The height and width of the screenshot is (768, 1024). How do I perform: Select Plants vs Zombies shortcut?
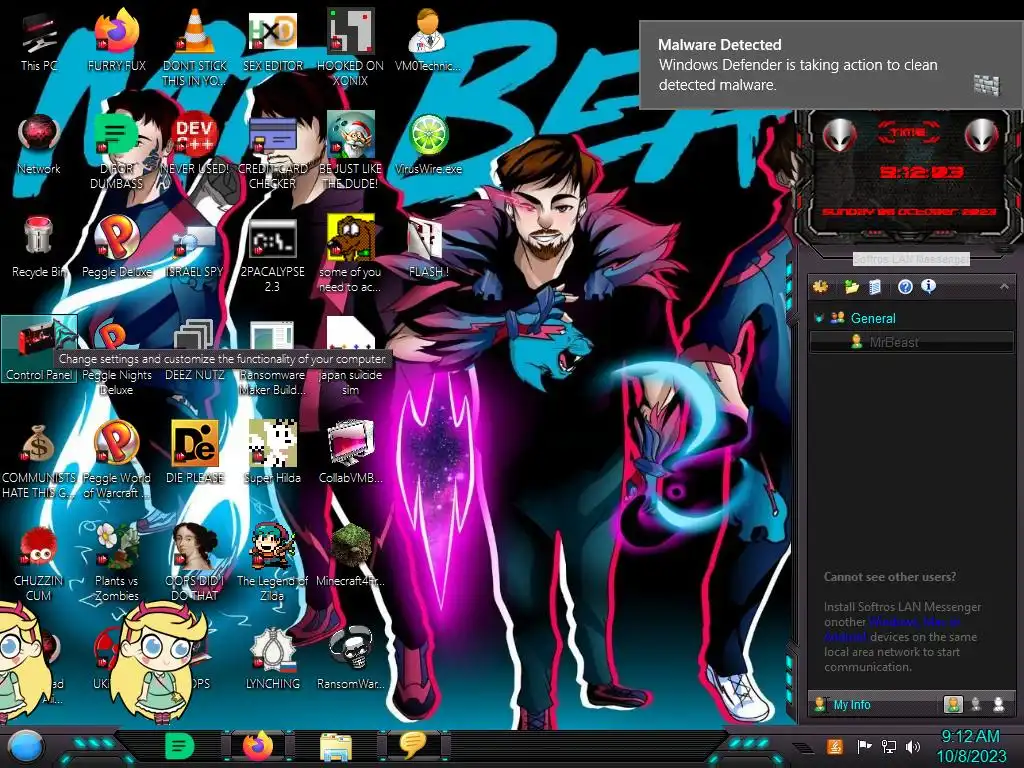(116, 563)
